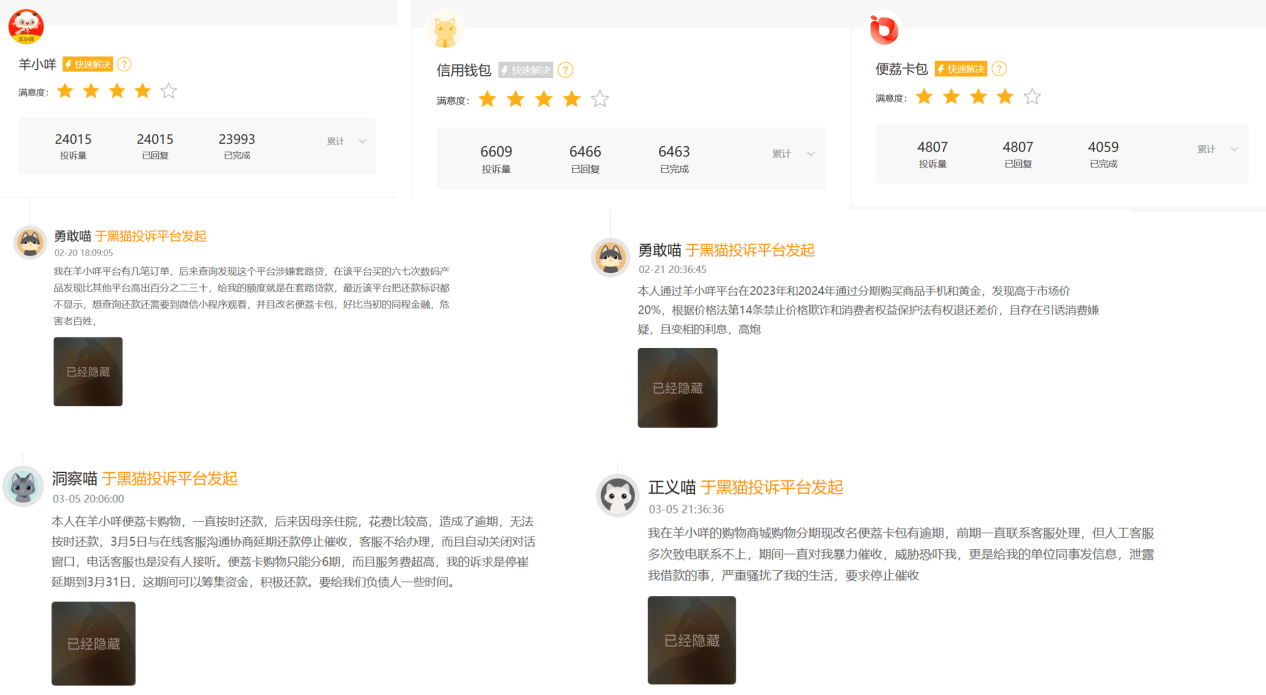
Task: View the 已经隐藏 image under 正义喵's complaint
Action: click(x=692, y=640)
